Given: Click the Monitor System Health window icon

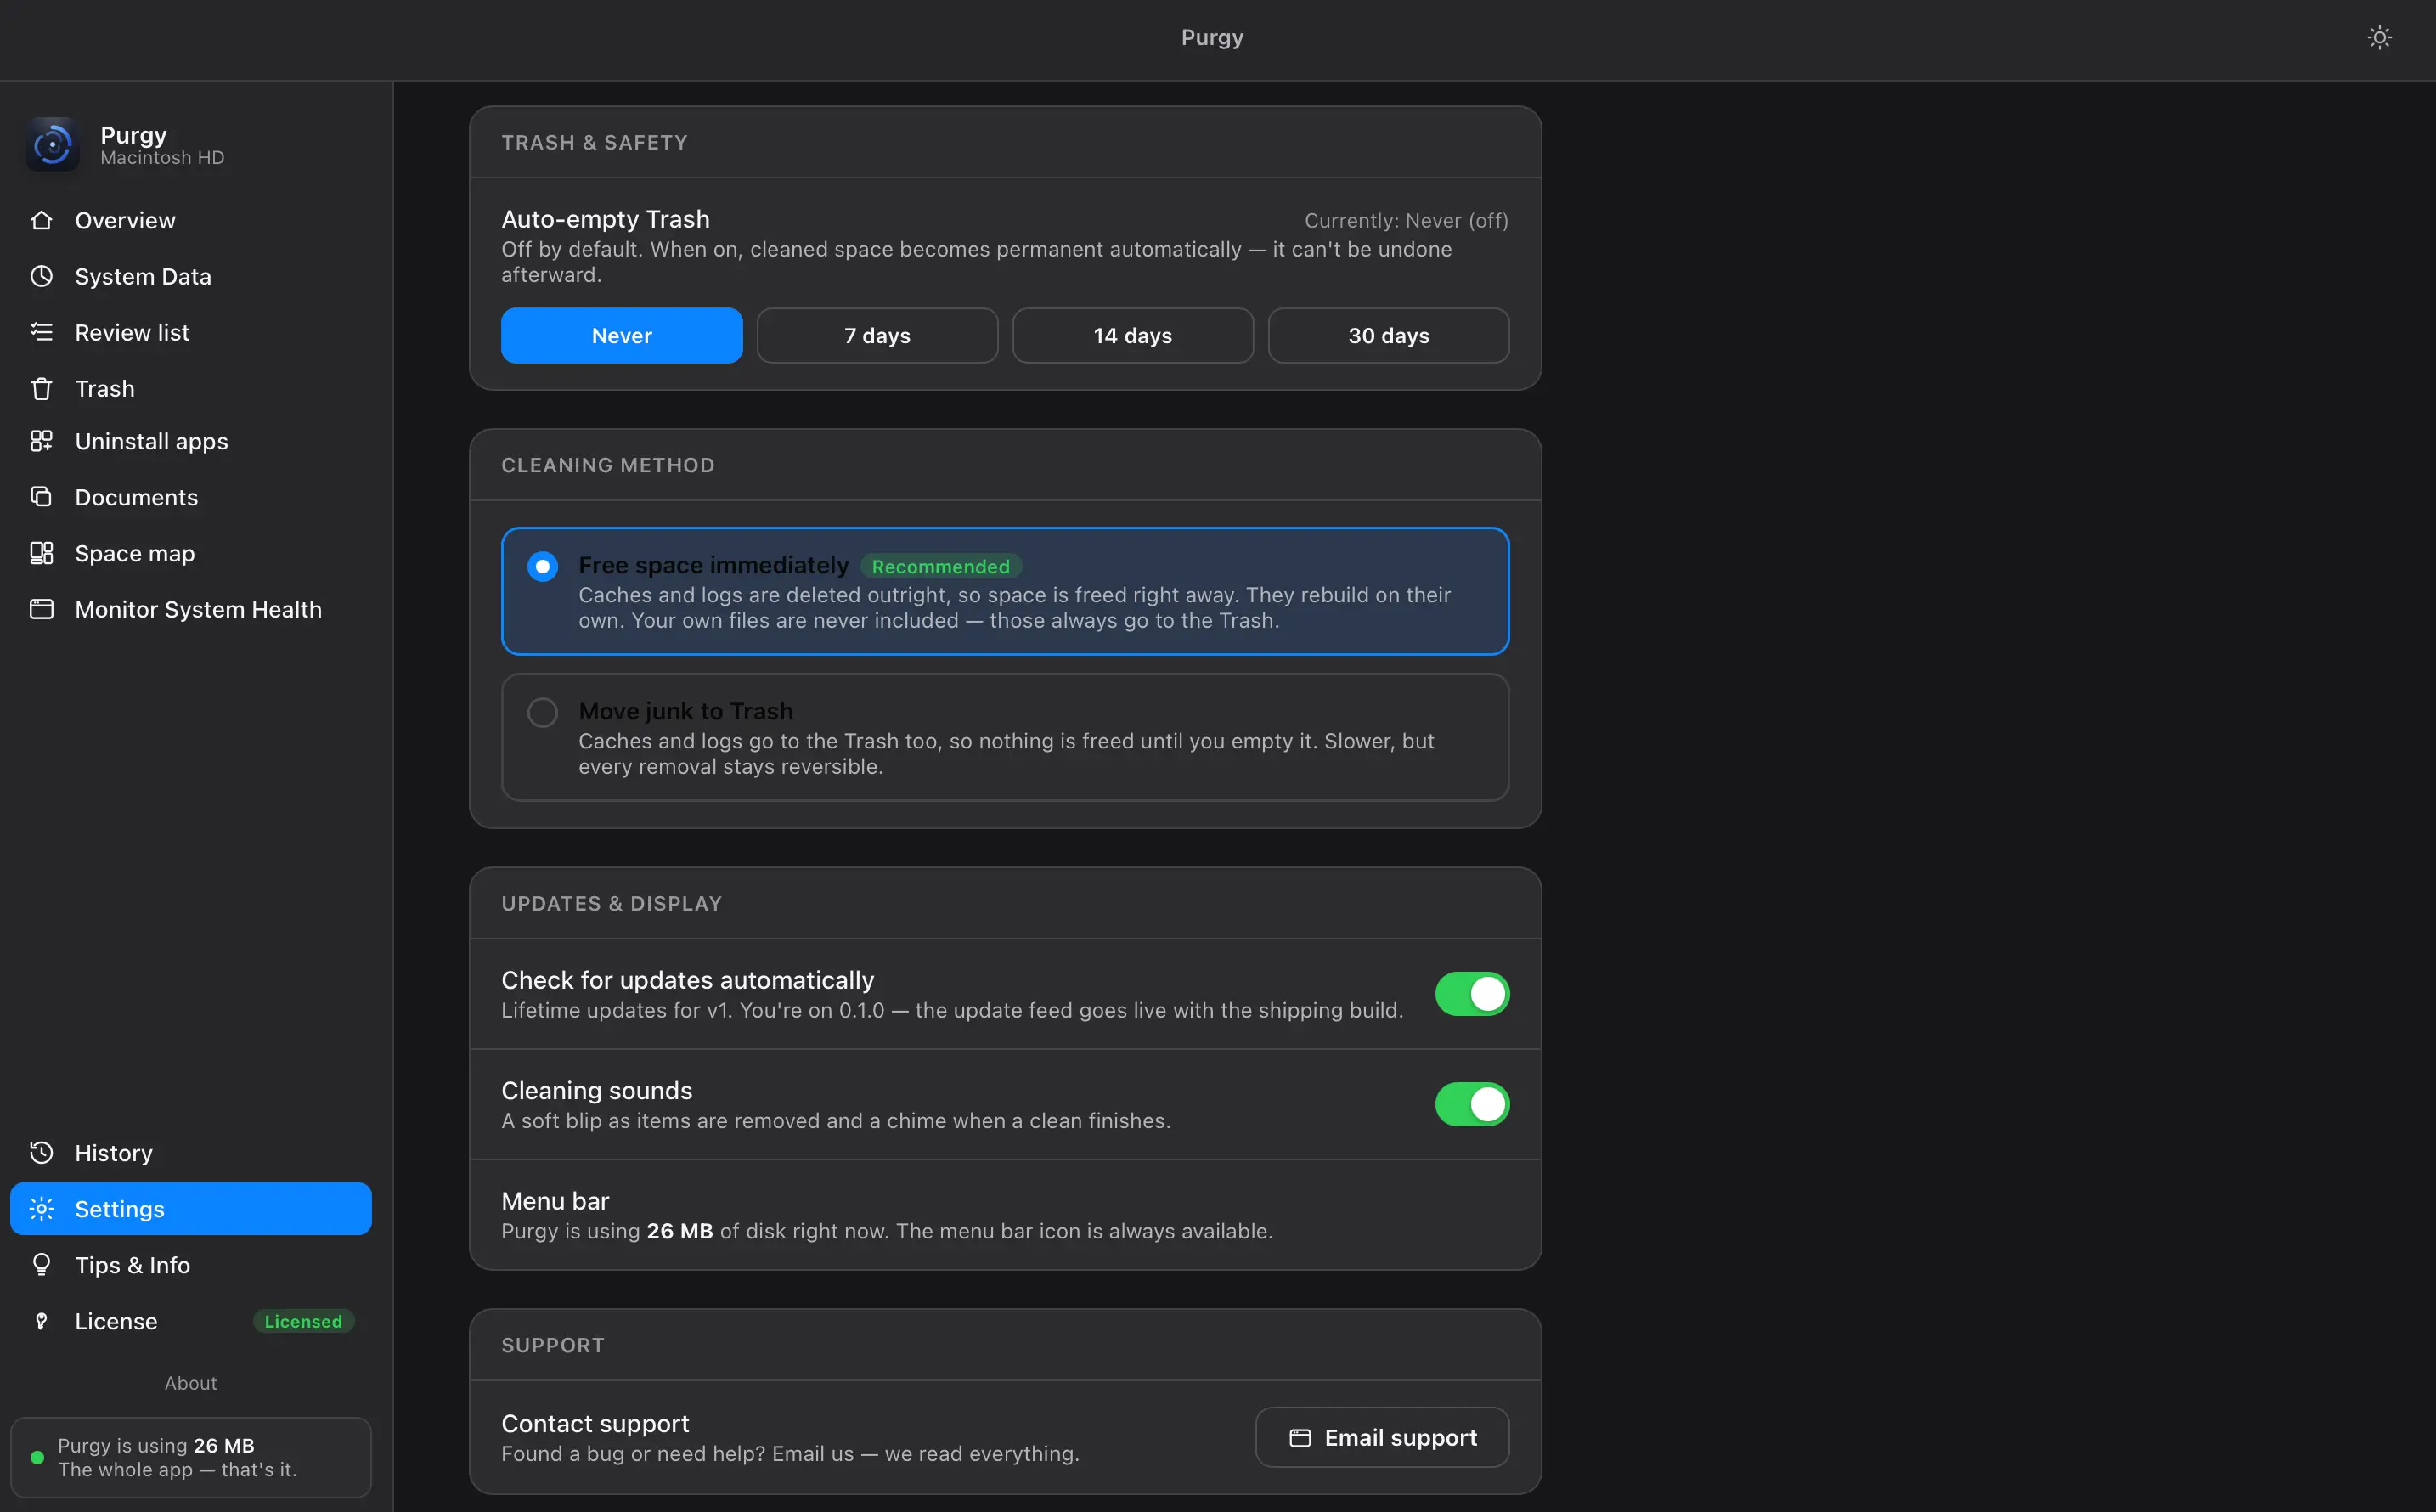Looking at the screenshot, I should [41, 609].
